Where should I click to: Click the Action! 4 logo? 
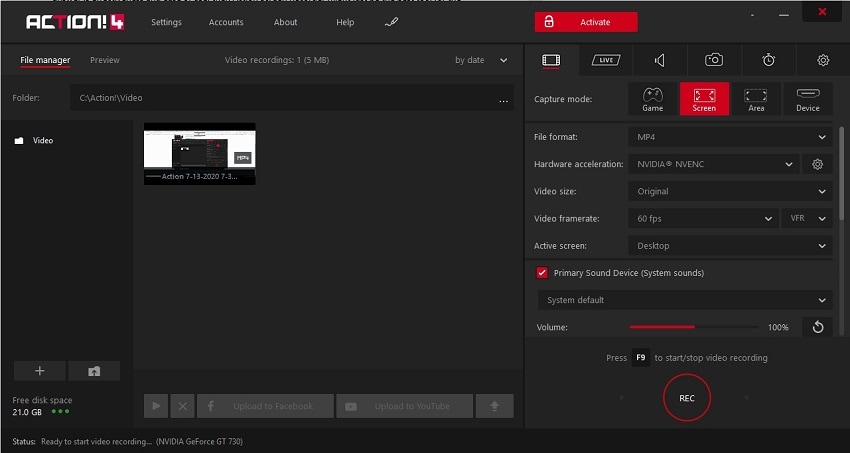coord(75,22)
